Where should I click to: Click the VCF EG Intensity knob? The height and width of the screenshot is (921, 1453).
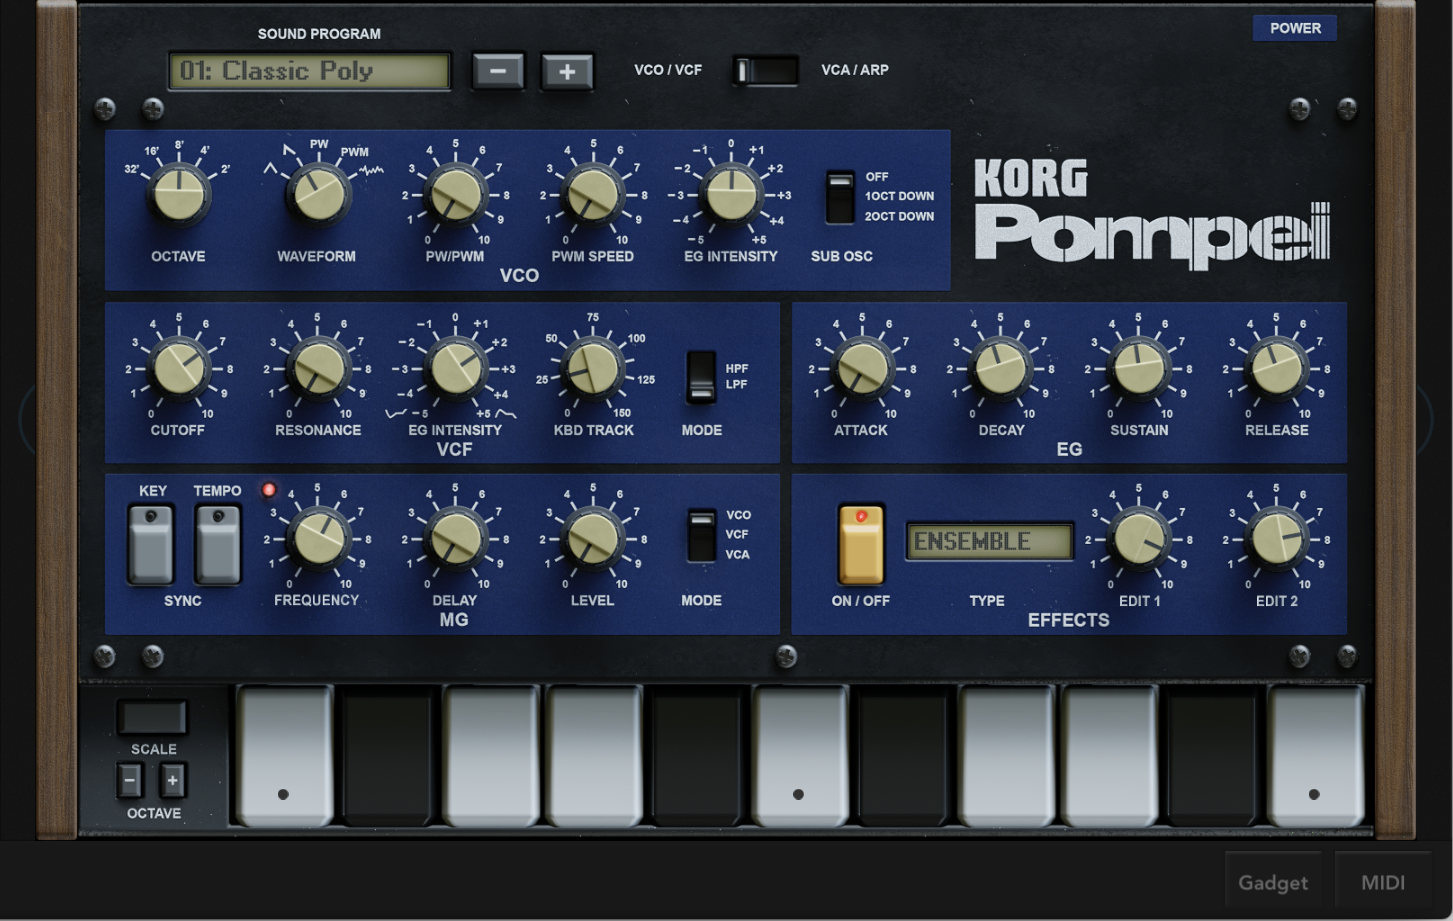click(x=455, y=368)
